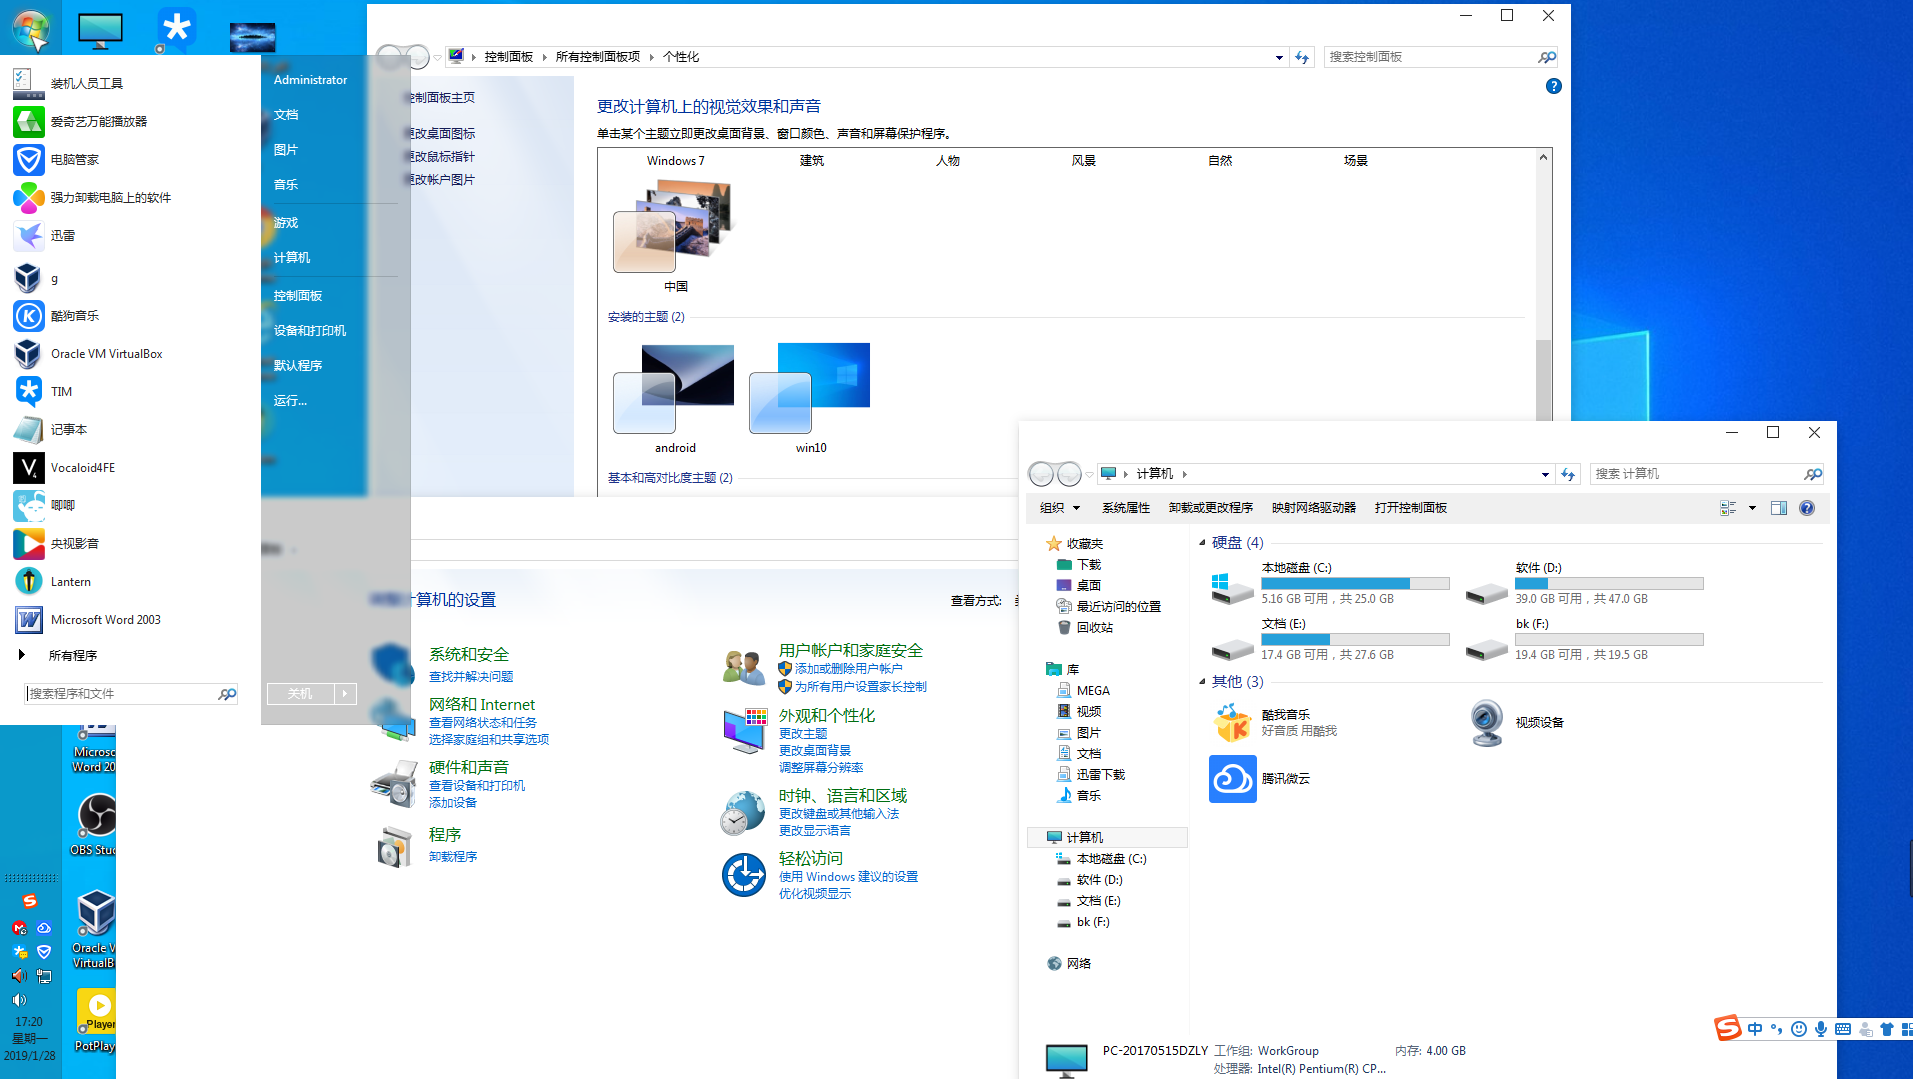This screenshot has width=1913, height=1079.
Task: Toggle the soft keyboard on Sogou bar
Action: (x=1843, y=1028)
